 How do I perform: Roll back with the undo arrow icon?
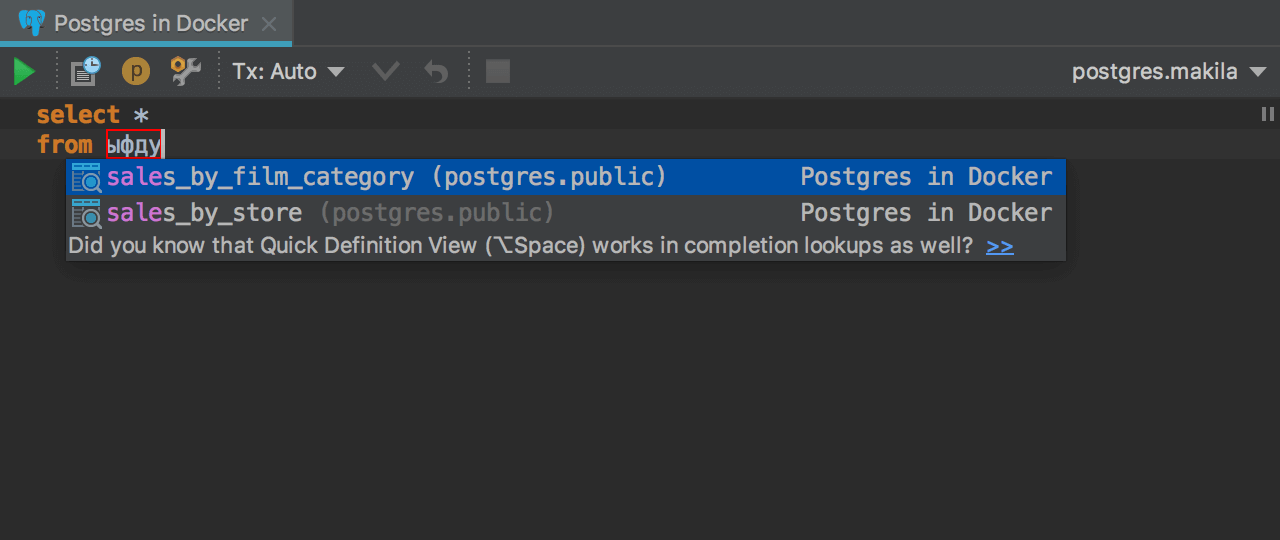436,72
